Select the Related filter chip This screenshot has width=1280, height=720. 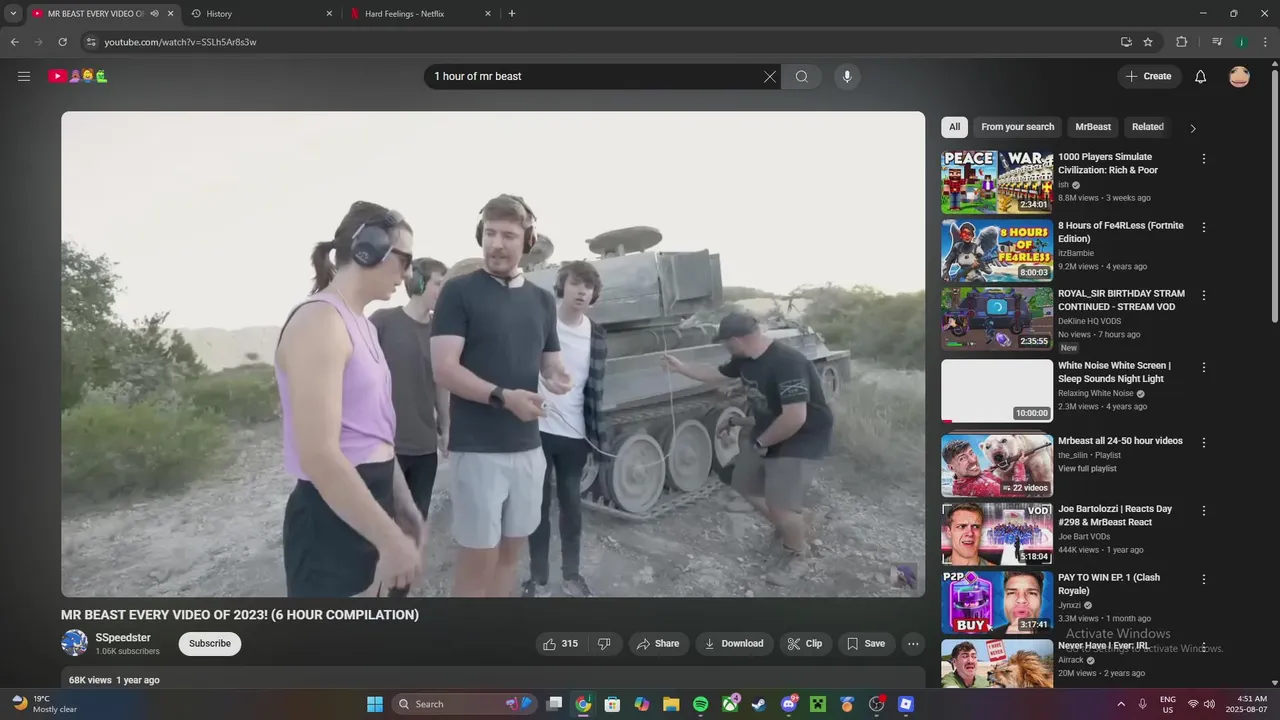coord(1148,127)
